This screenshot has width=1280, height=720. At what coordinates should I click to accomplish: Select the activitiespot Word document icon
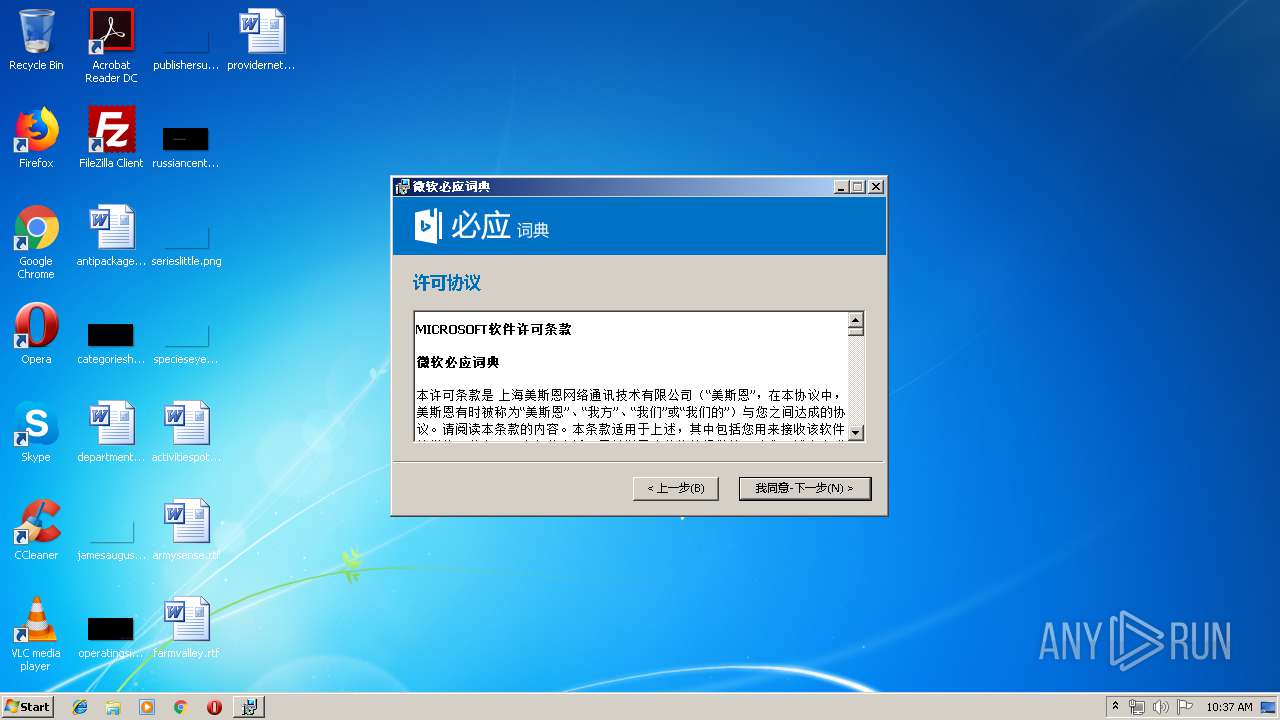(x=186, y=432)
